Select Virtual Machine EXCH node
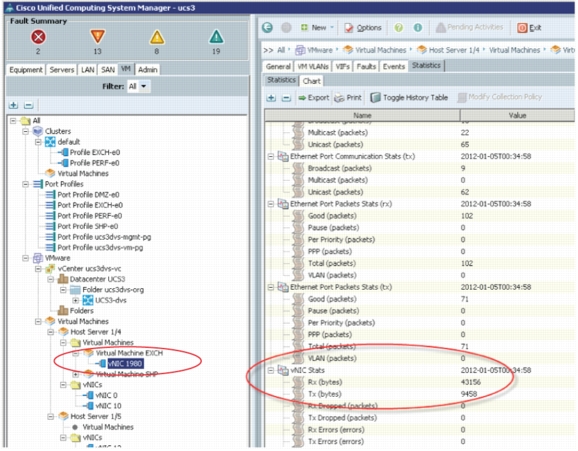This screenshot has height=451, width=578. coord(129,353)
